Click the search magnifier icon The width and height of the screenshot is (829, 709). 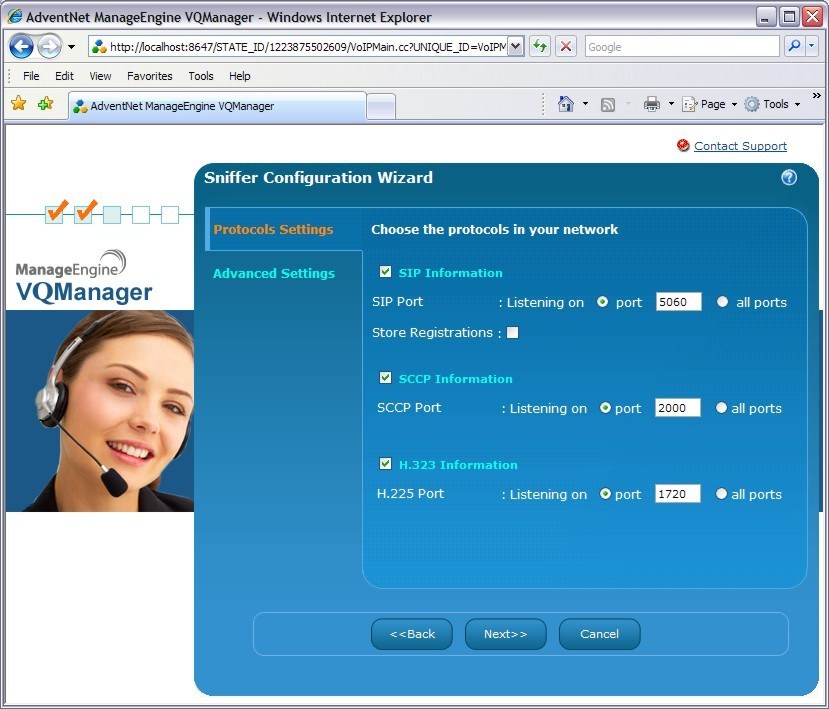pyautogui.click(x=794, y=47)
